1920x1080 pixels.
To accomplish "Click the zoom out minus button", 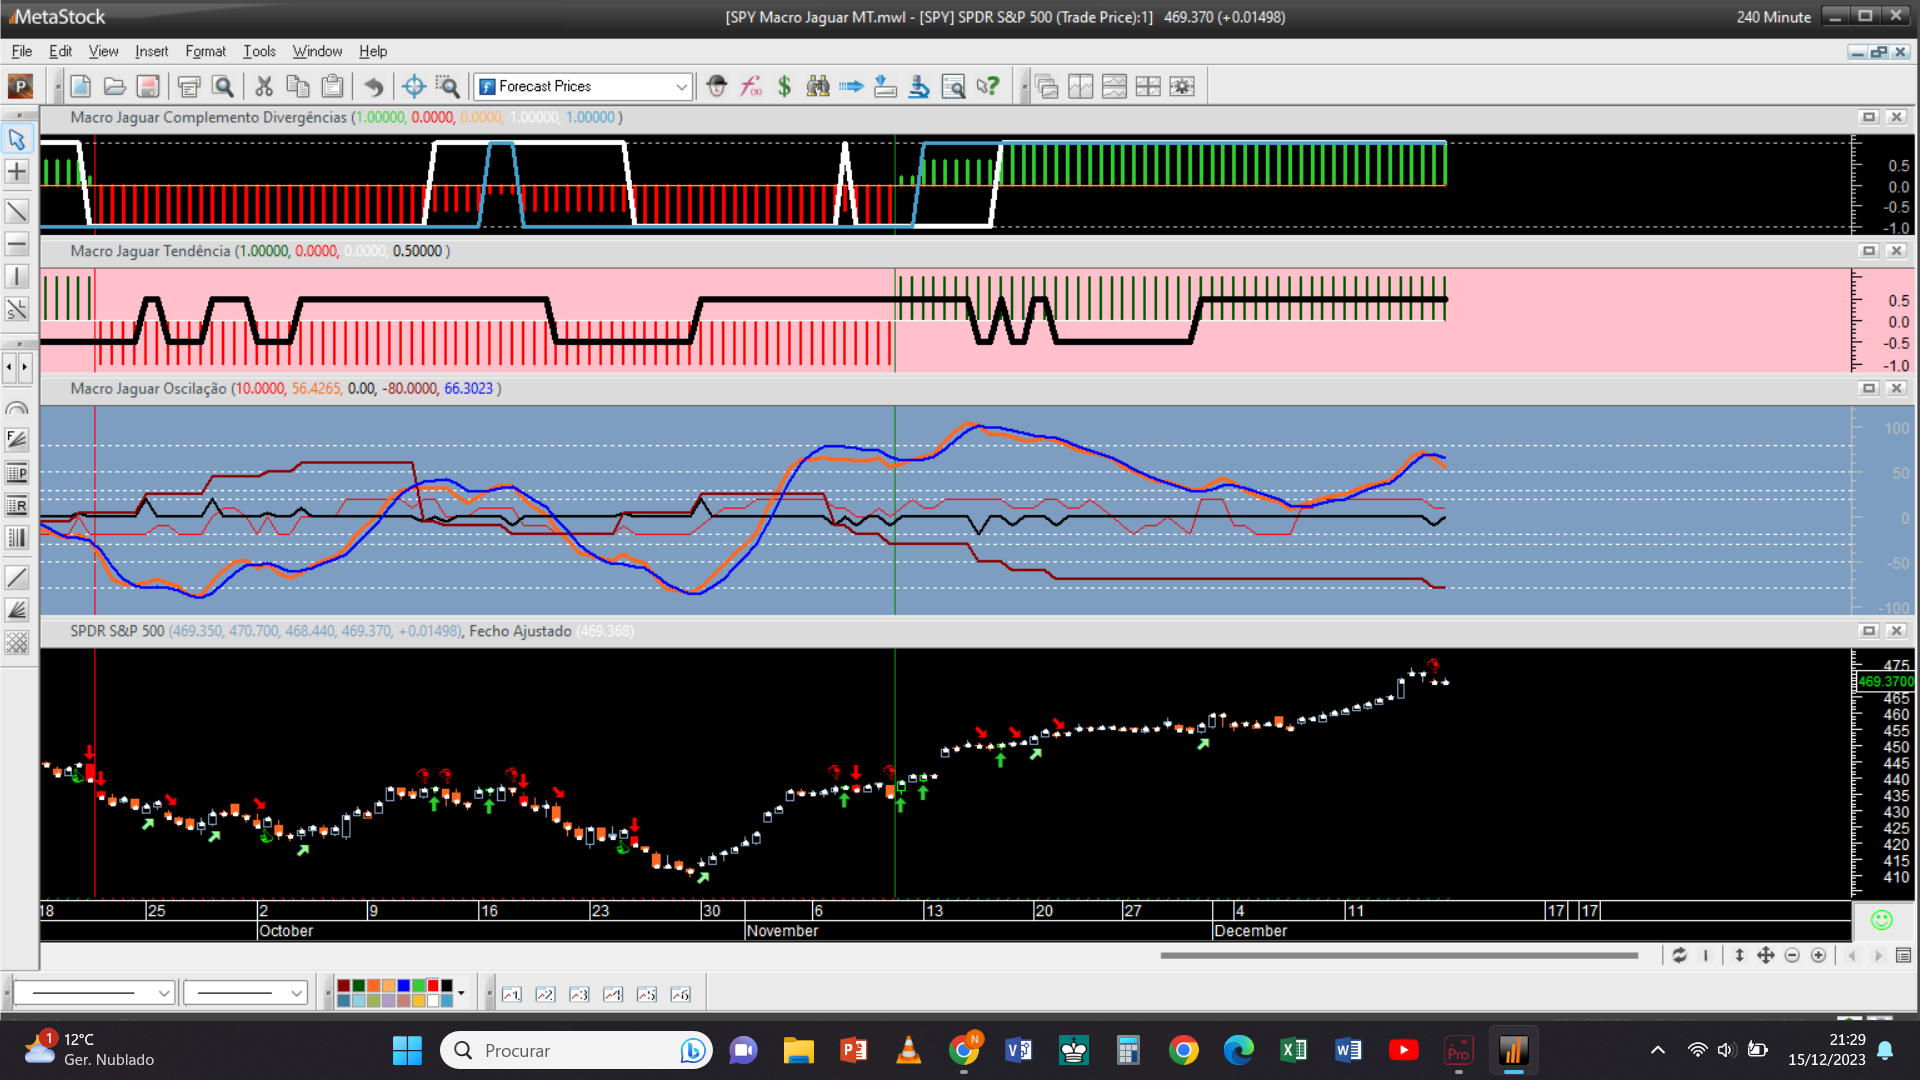I will point(1792,956).
